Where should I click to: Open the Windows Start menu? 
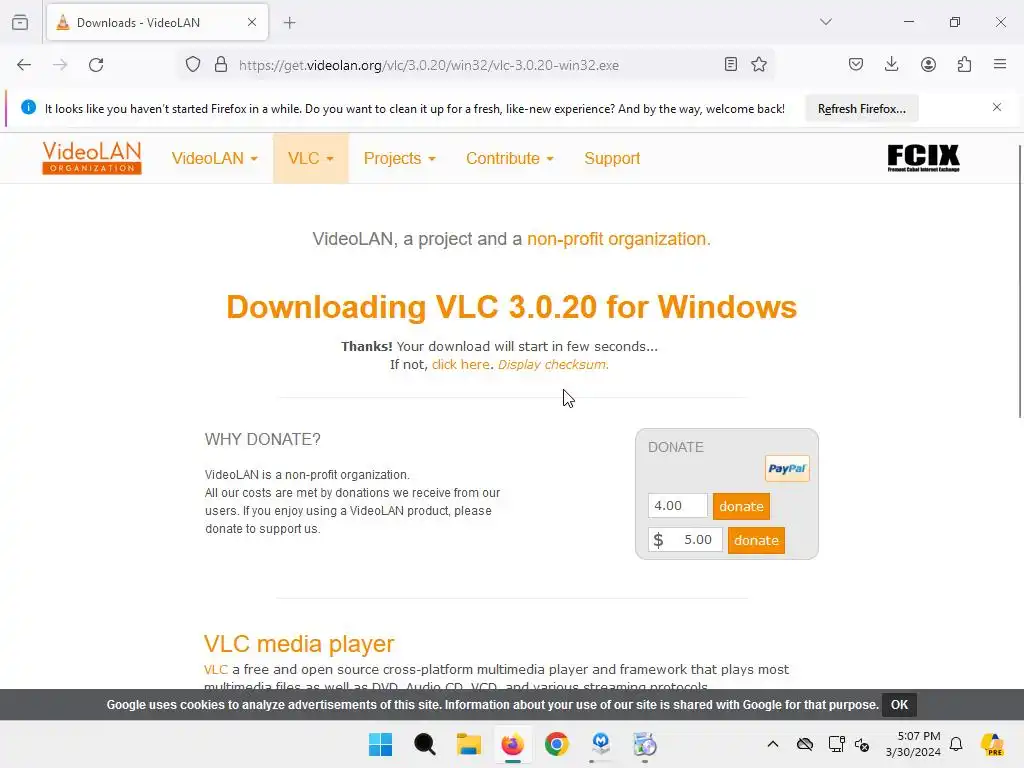(x=381, y=744)
